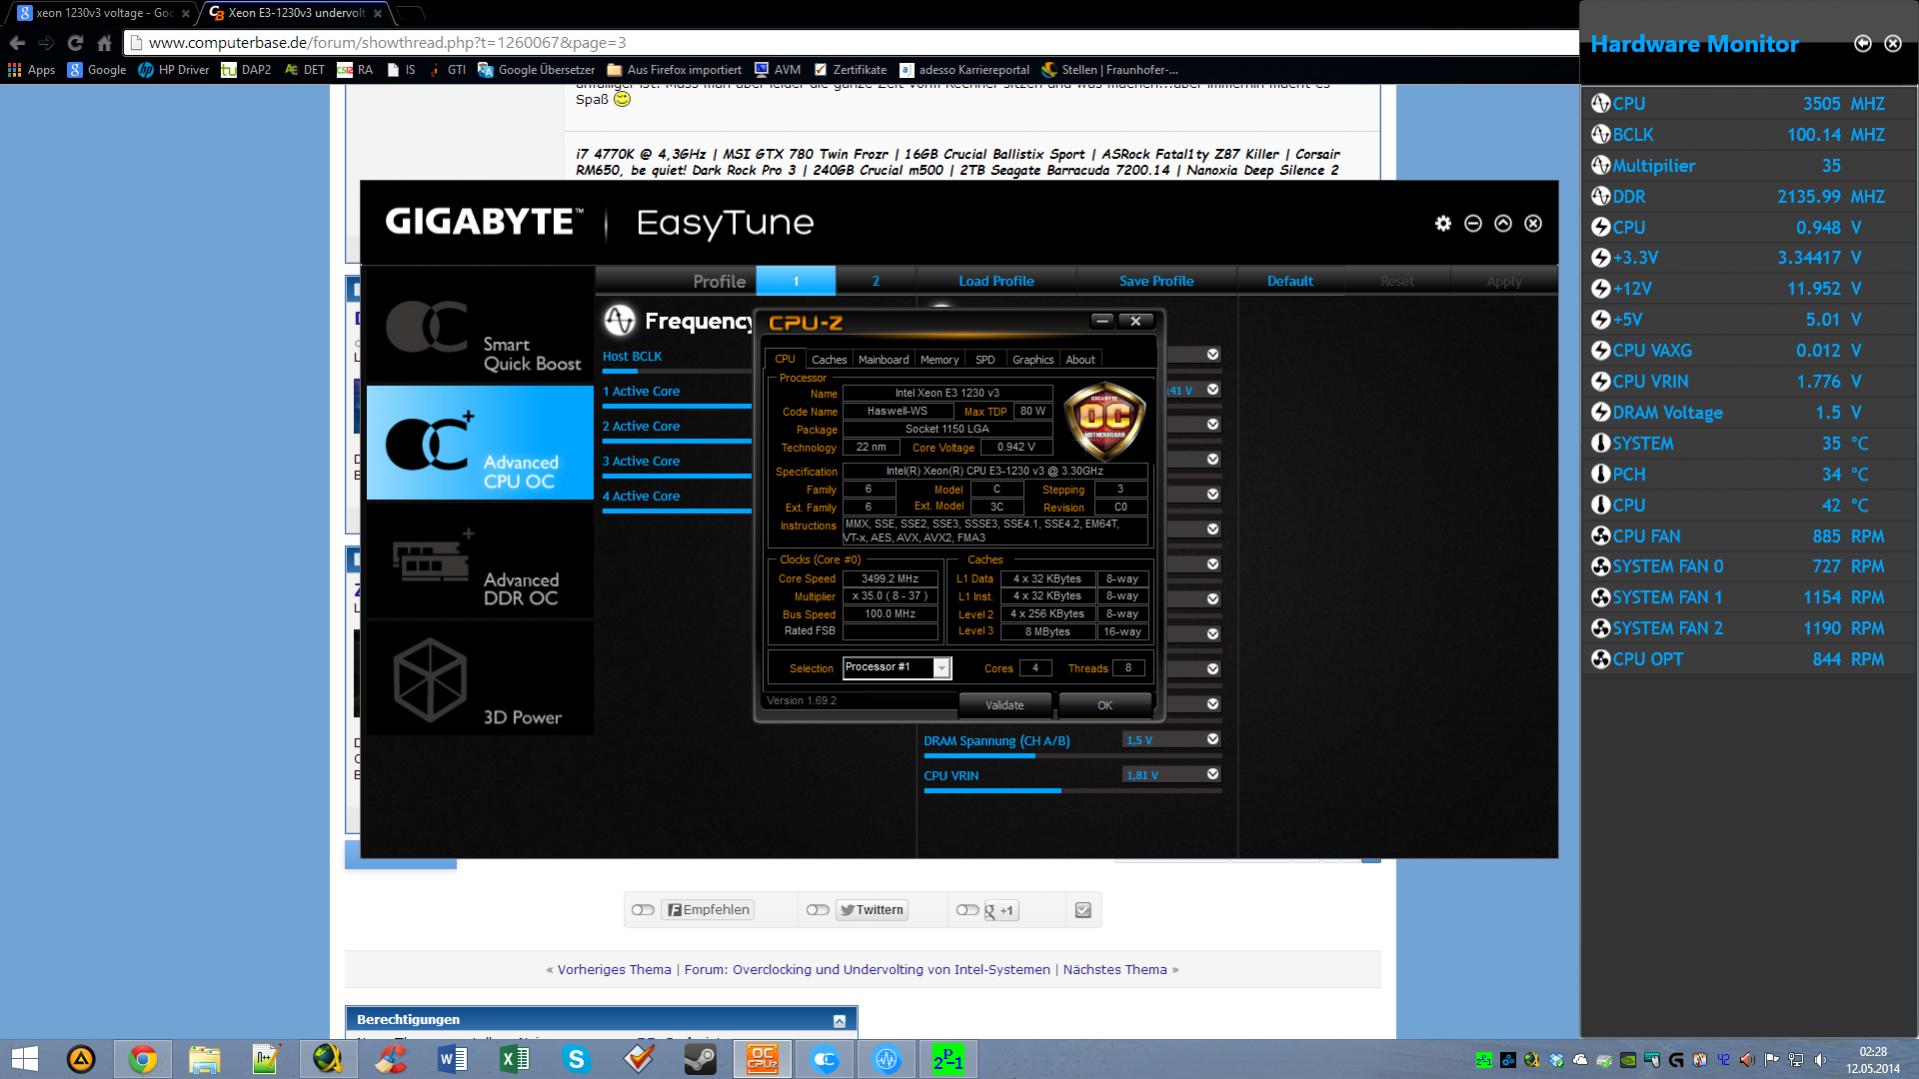Click Chrome home button icon
This screenshot has width=1919, height=1079.
[x=104, y=43]
